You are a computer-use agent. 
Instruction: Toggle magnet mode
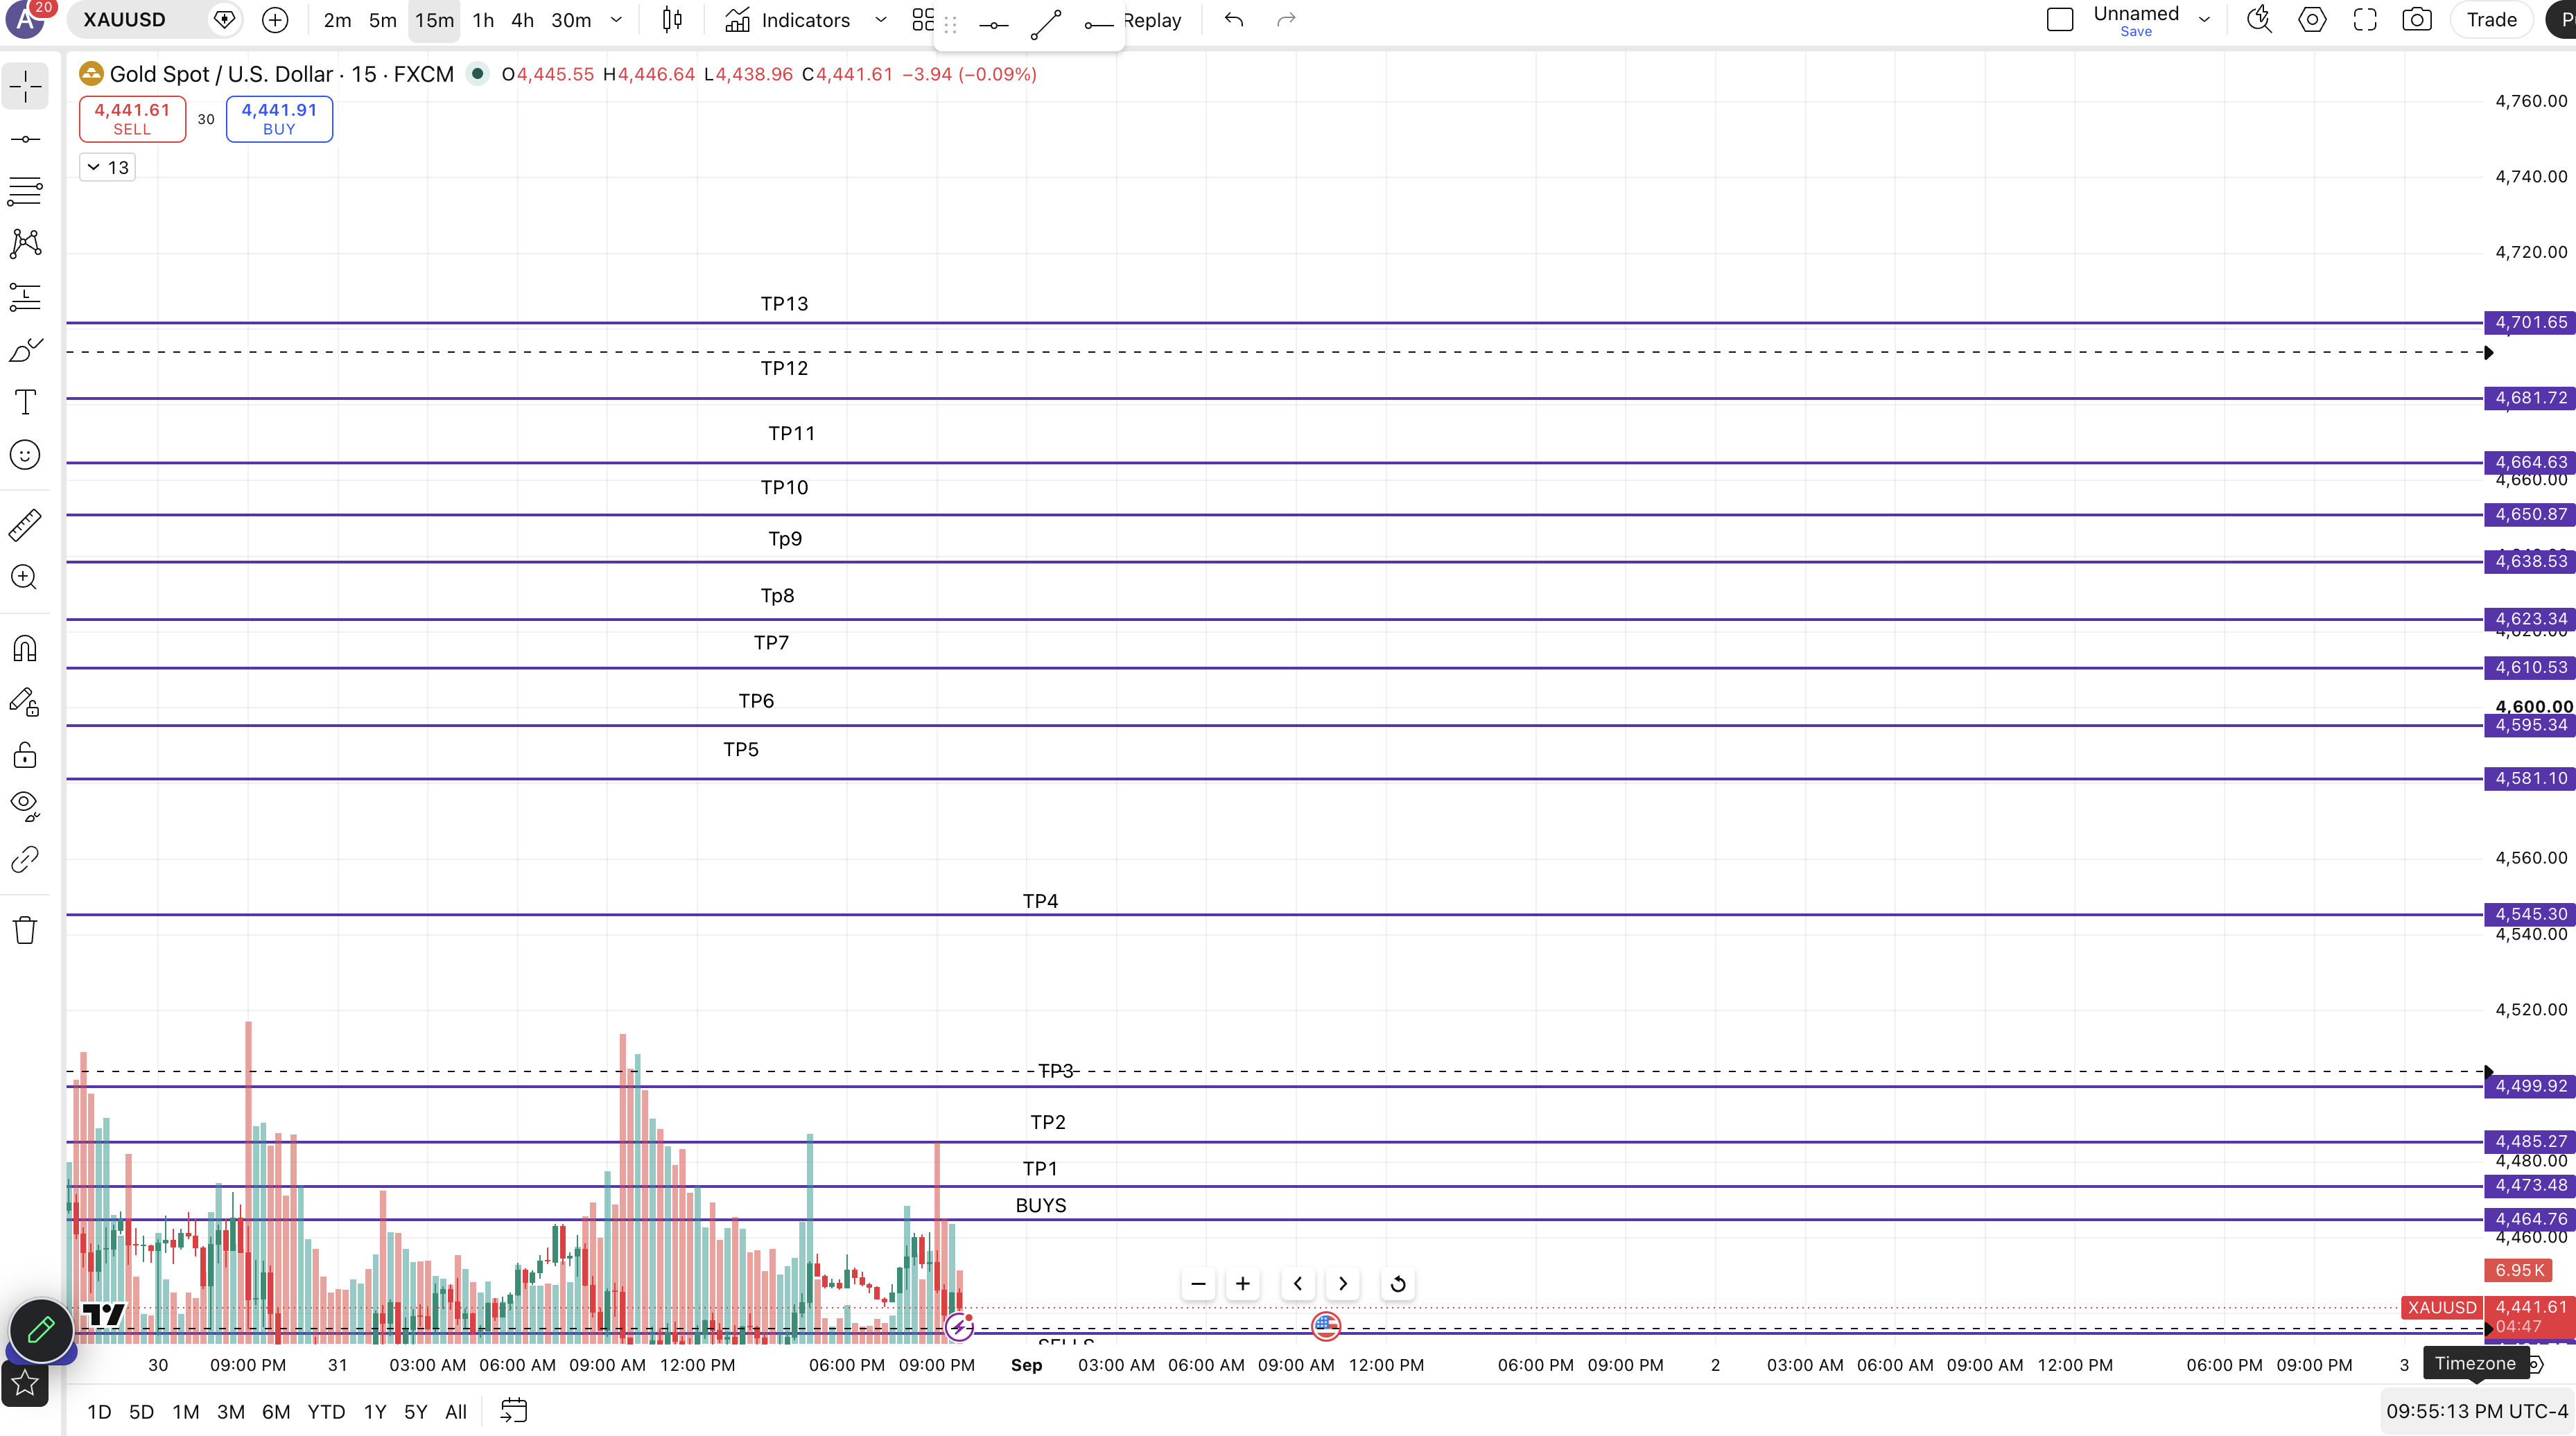click(x=25, y=649)
